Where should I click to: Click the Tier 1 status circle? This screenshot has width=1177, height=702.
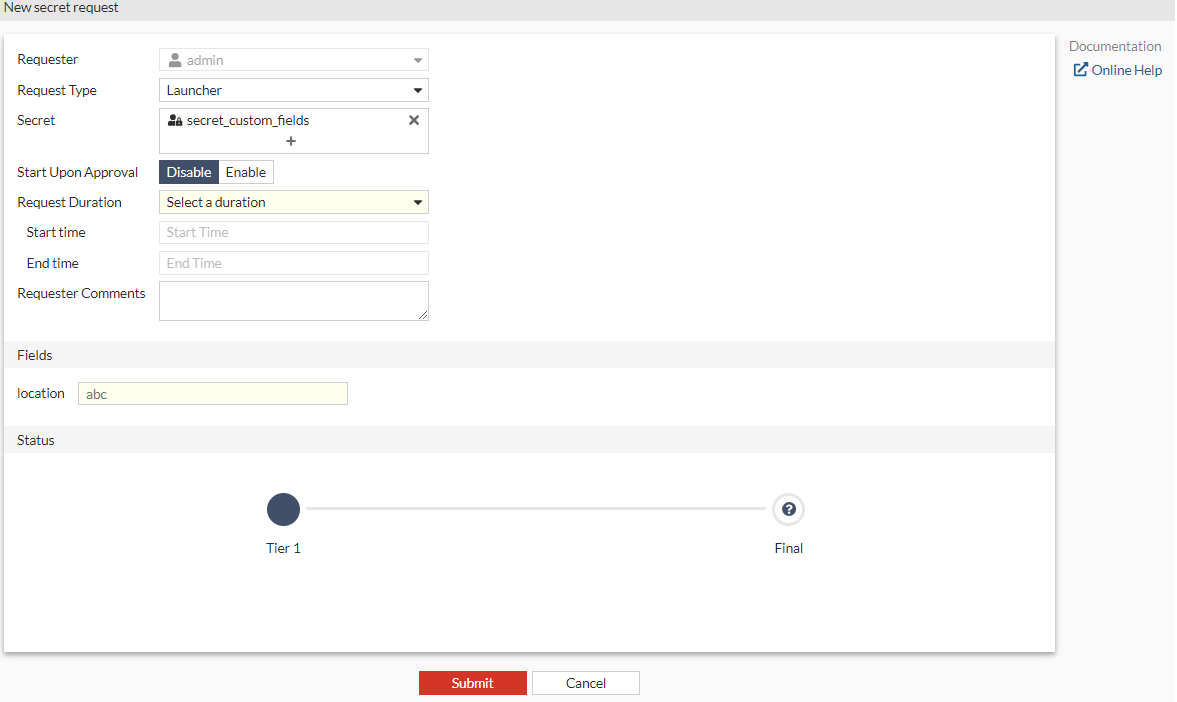click(283, 509)
